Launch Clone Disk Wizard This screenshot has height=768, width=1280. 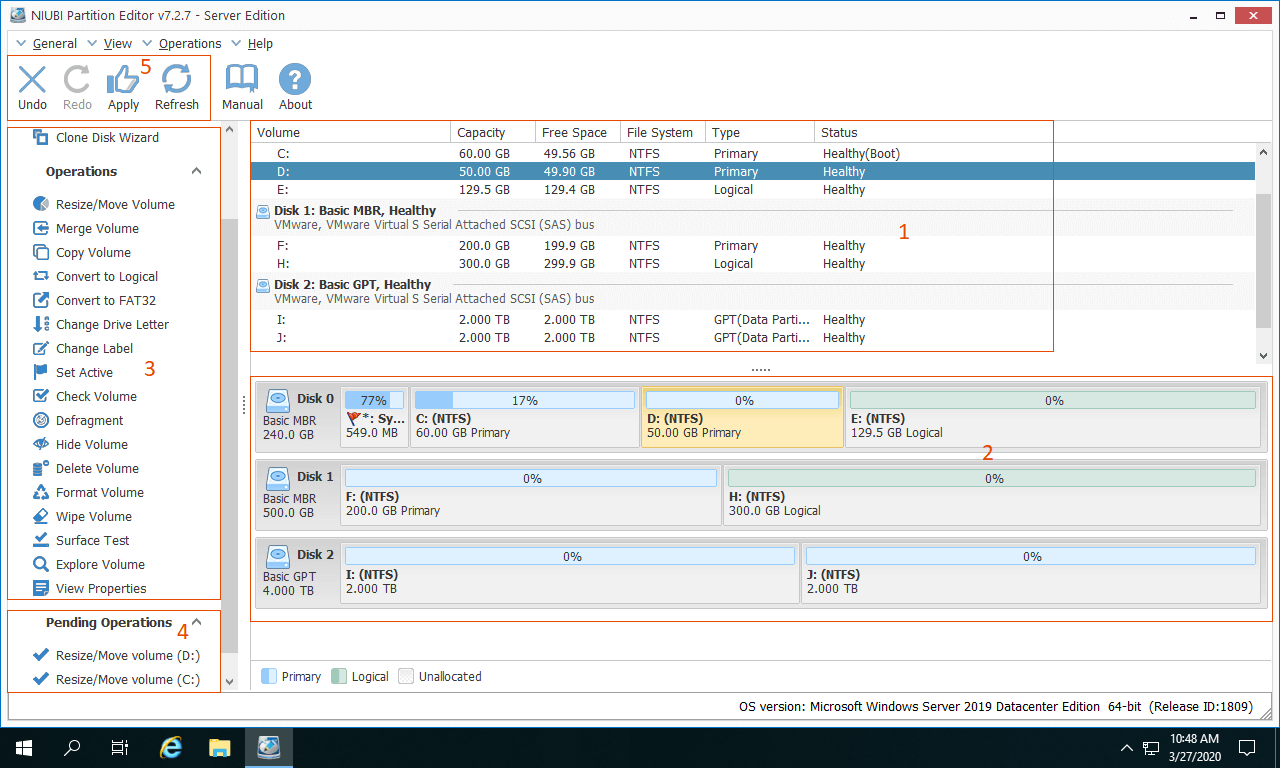(106, 138)
